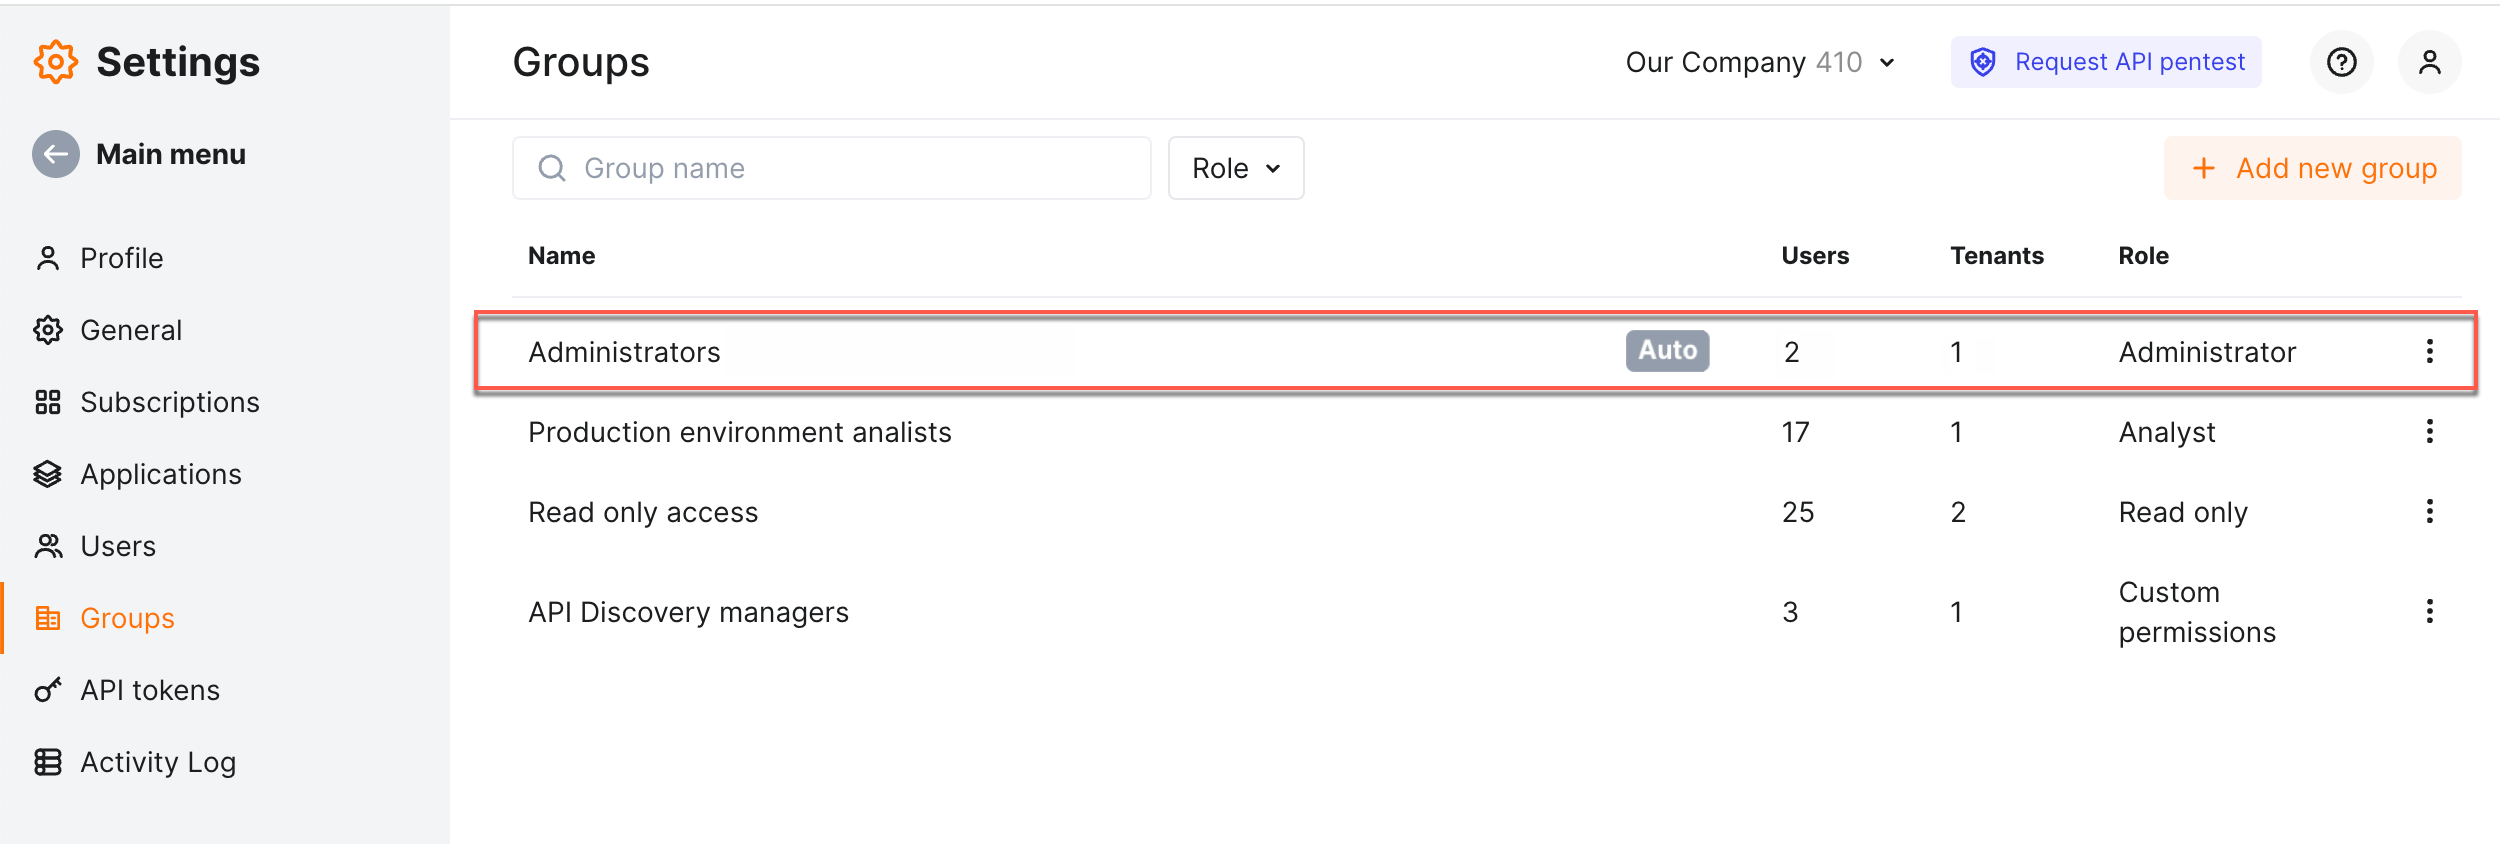Viewport: 2500px width, 844px height.
Task: Click the Activity Log list icon
Action: click(x=48, y=762)
